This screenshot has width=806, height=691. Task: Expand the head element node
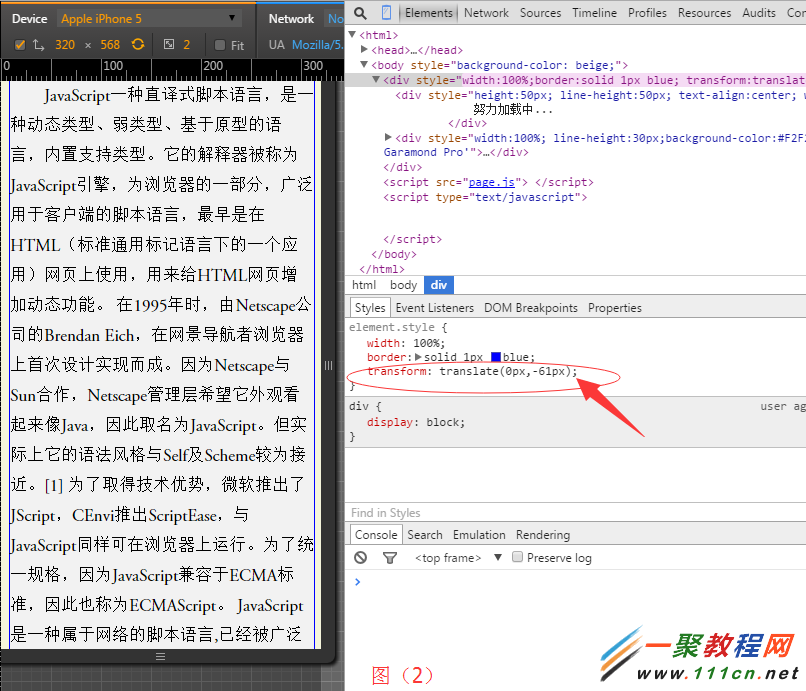364,49
